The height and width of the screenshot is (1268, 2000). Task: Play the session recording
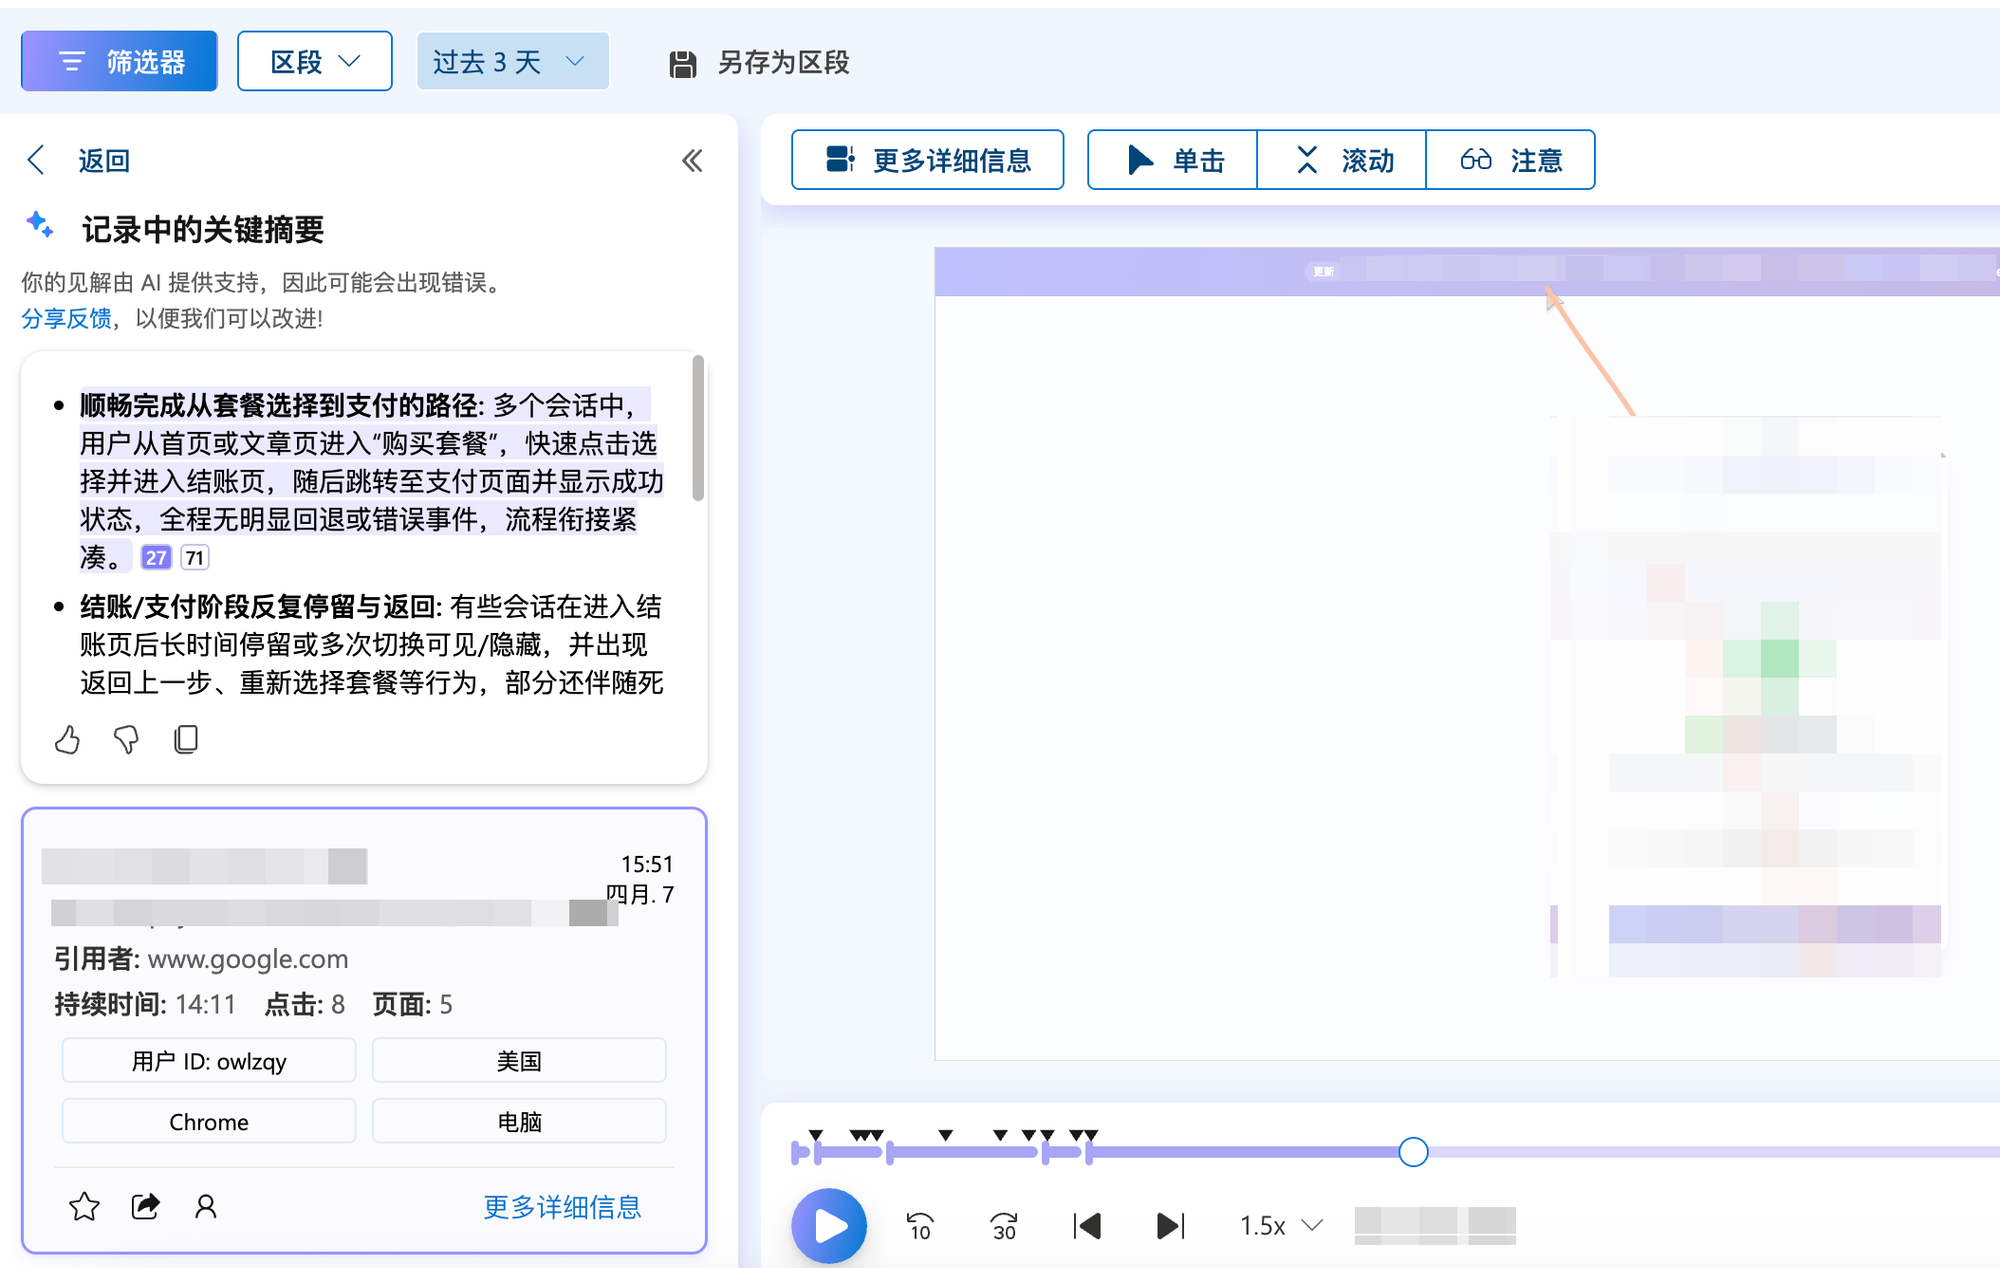coord(829,1225)
